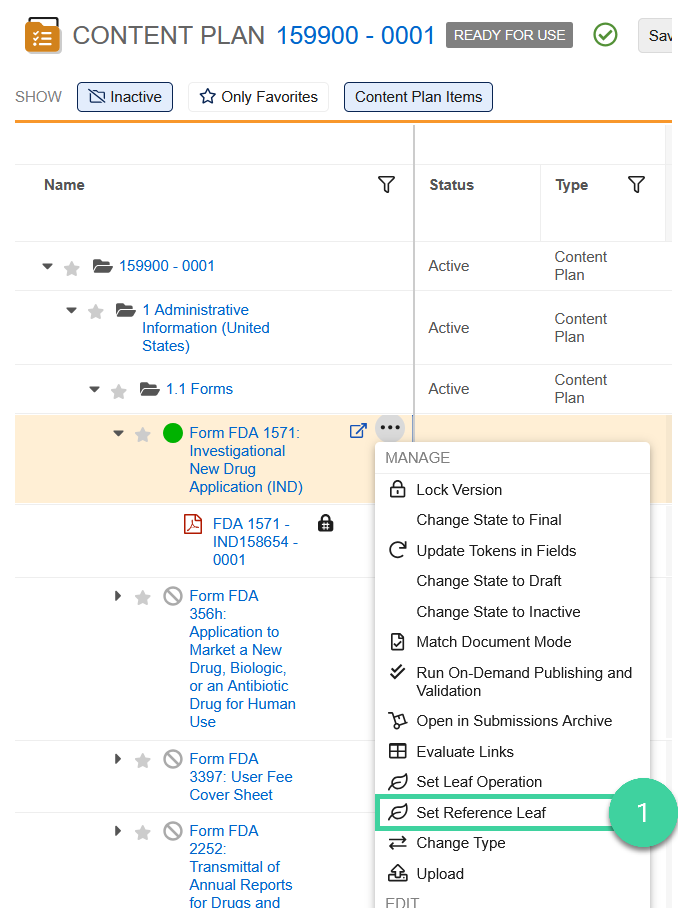This screenshot has height=908, width=678.
Task: Click the READY FOR USE status label
Action: (x=509, y=34)
